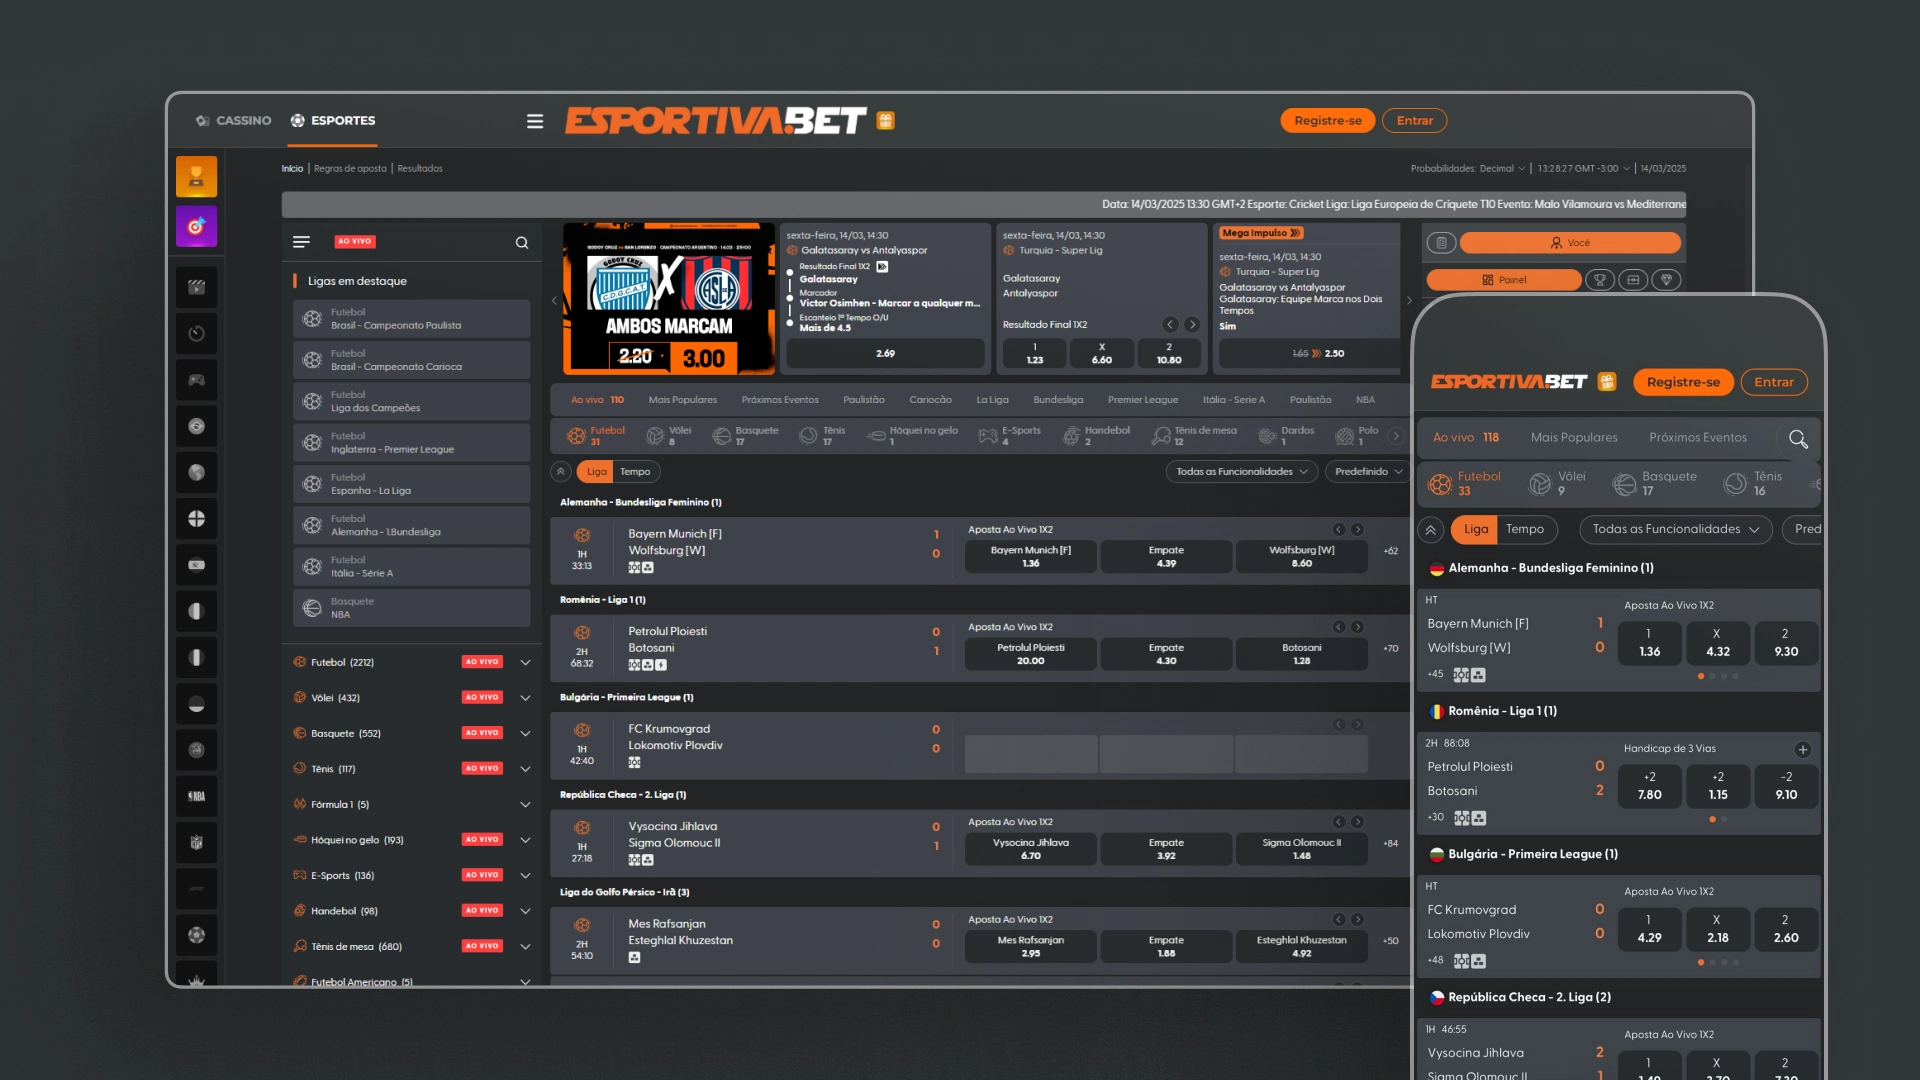Expand the Futebol (2212) sidebar section
1920x1080 pixels.
(525, 662)
